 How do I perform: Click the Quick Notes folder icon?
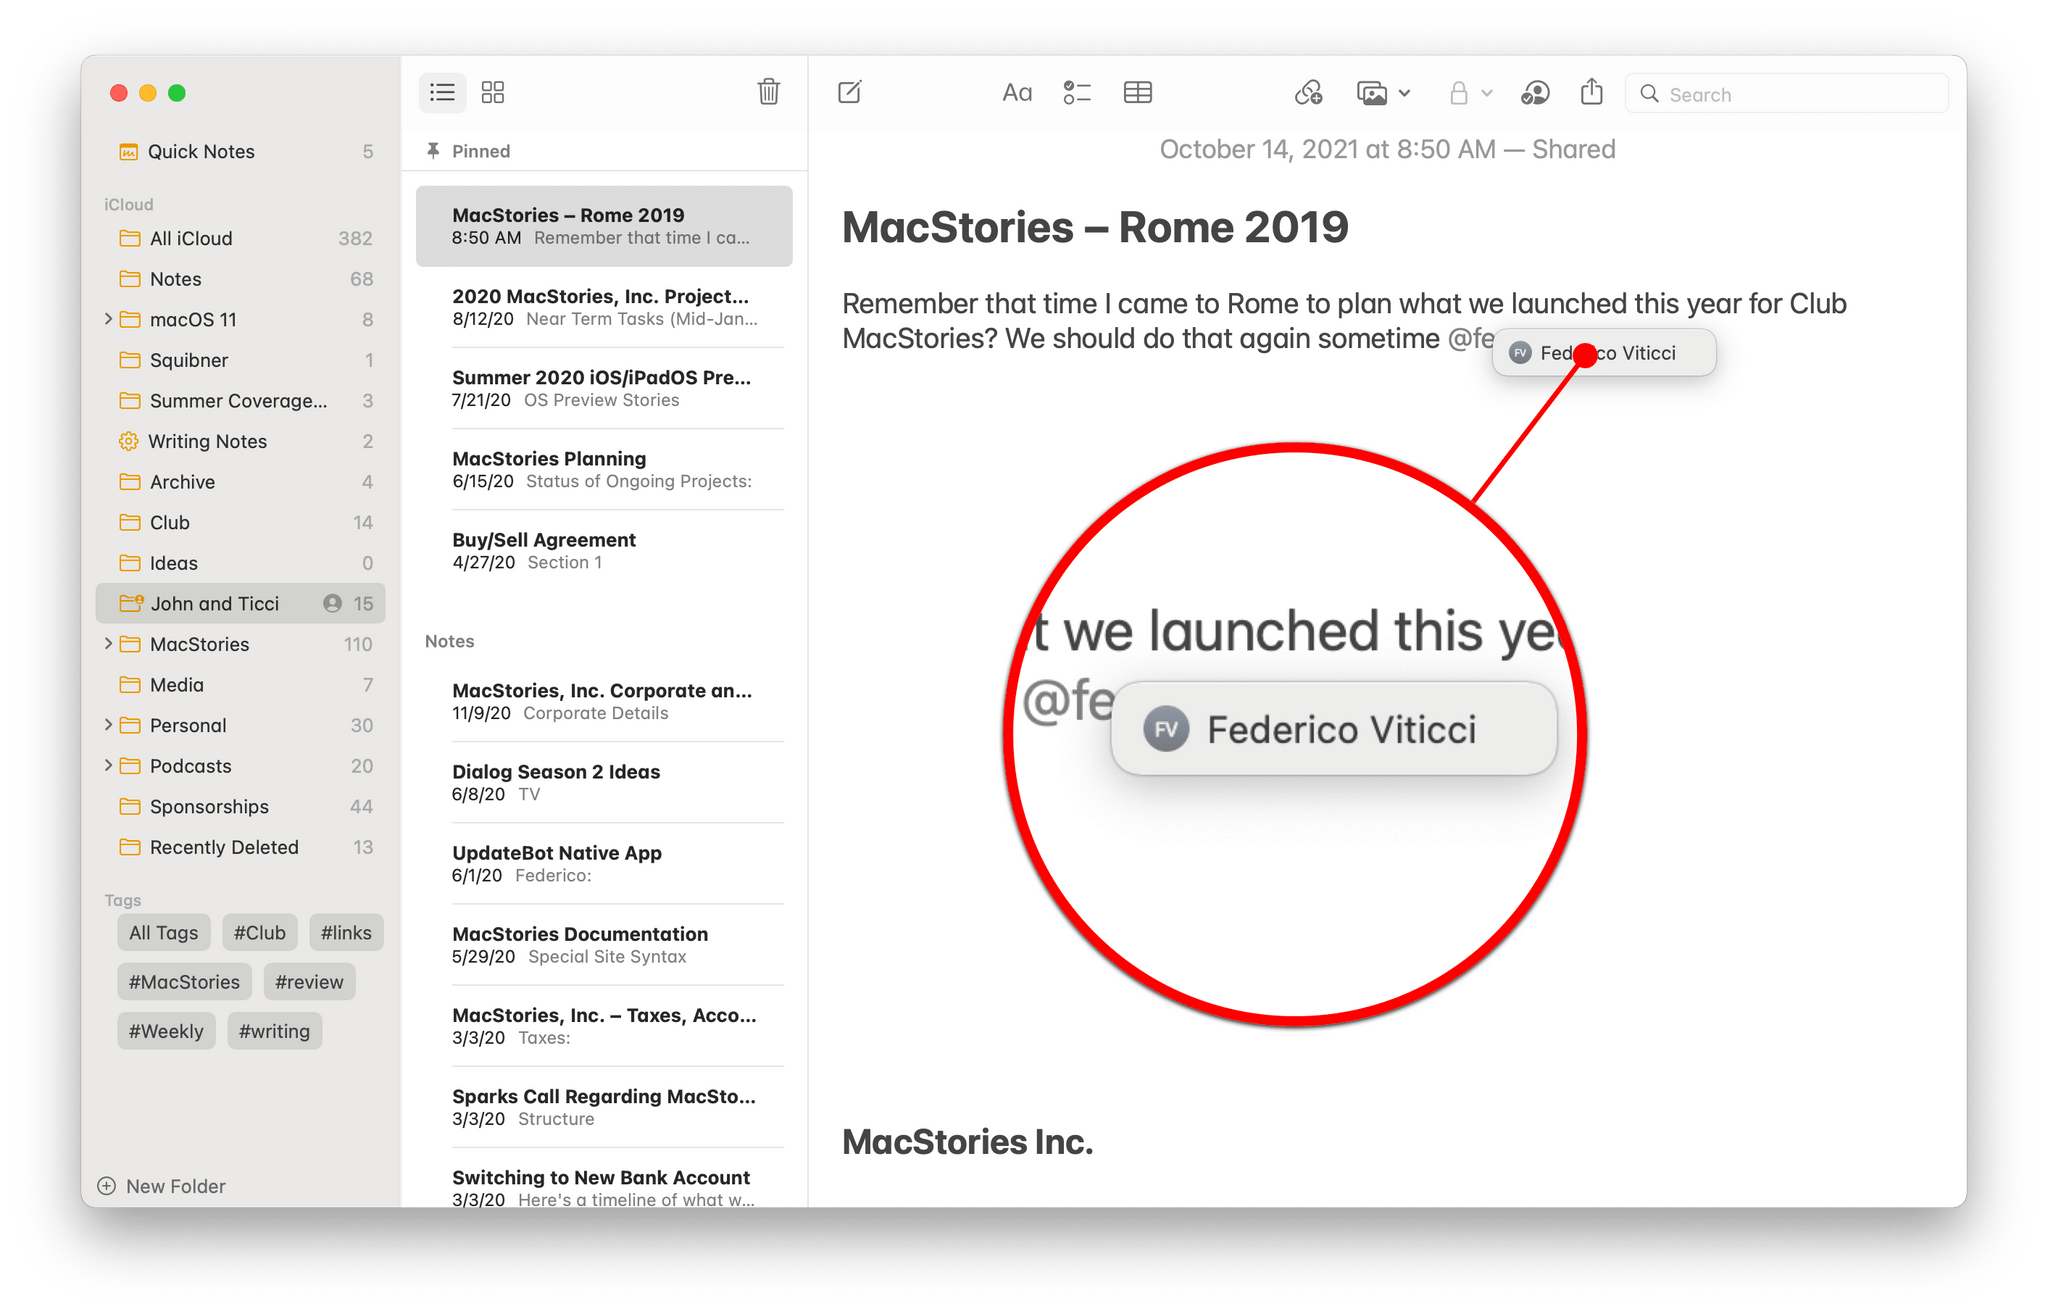pyautogui.click(x=128, y=151)
